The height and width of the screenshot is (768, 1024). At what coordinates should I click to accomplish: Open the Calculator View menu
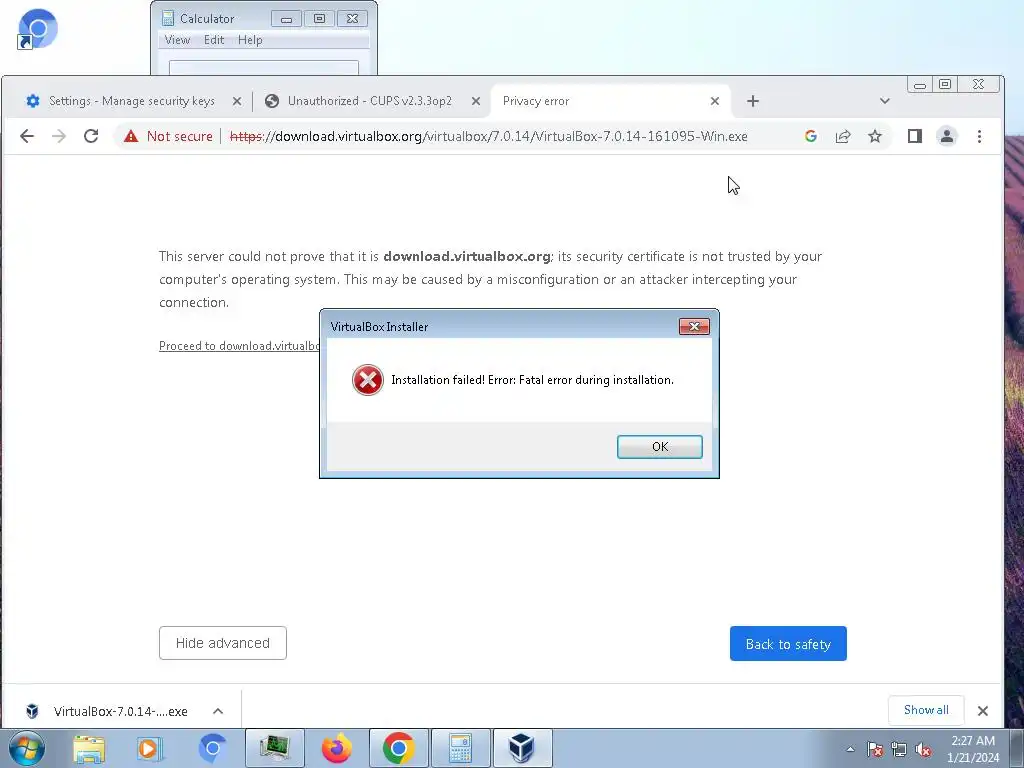177,40
